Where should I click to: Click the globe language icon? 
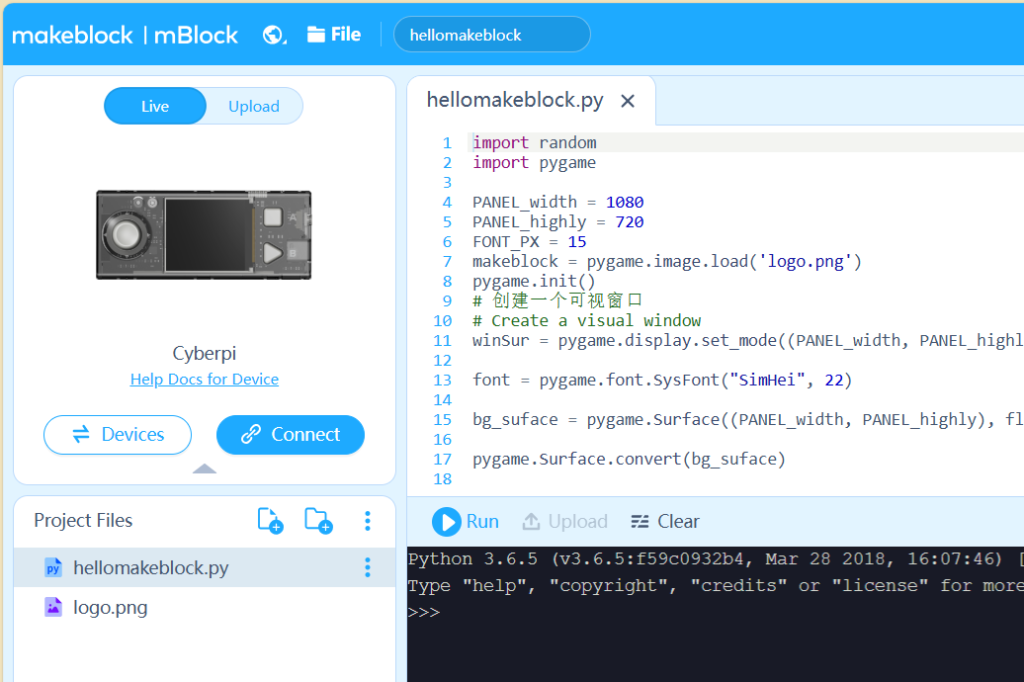(x=274, y=35)
